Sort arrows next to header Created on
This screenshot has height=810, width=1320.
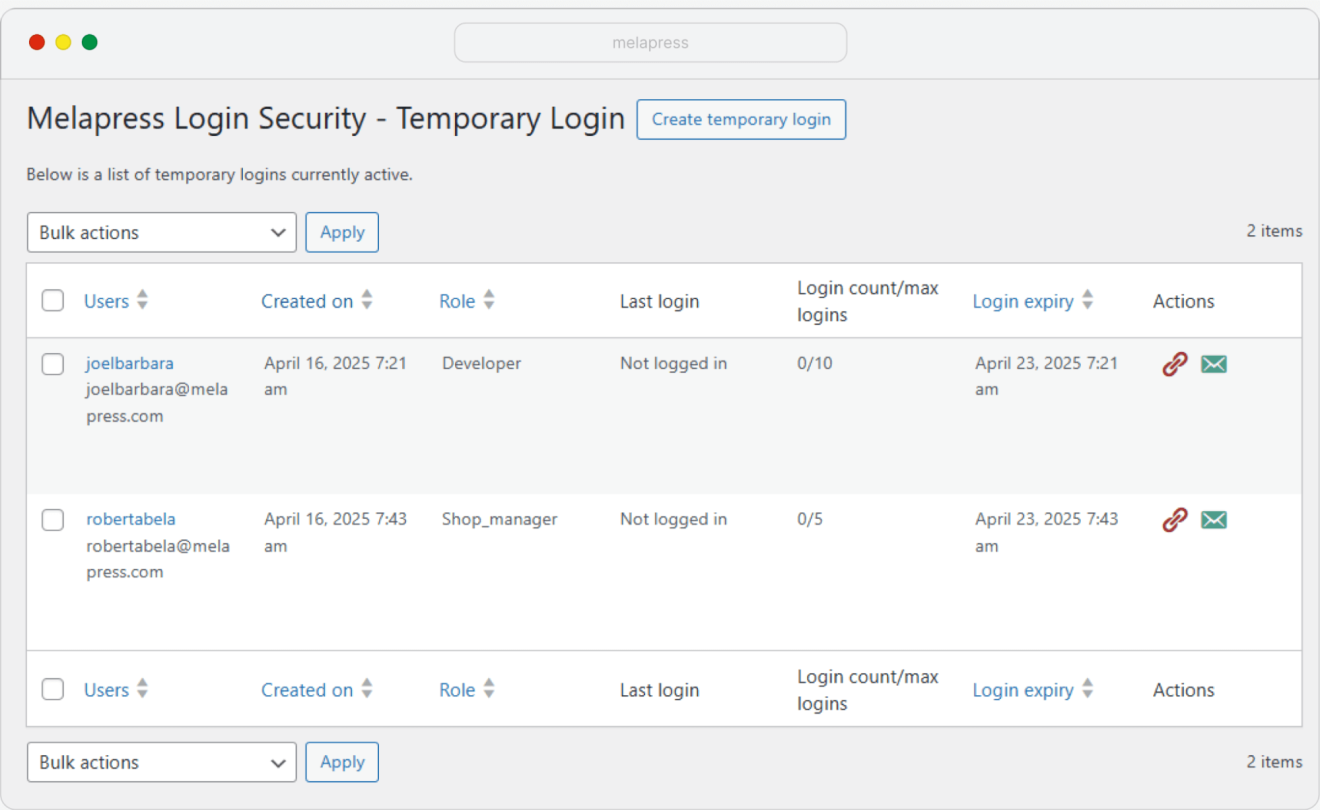pos(367,300)
